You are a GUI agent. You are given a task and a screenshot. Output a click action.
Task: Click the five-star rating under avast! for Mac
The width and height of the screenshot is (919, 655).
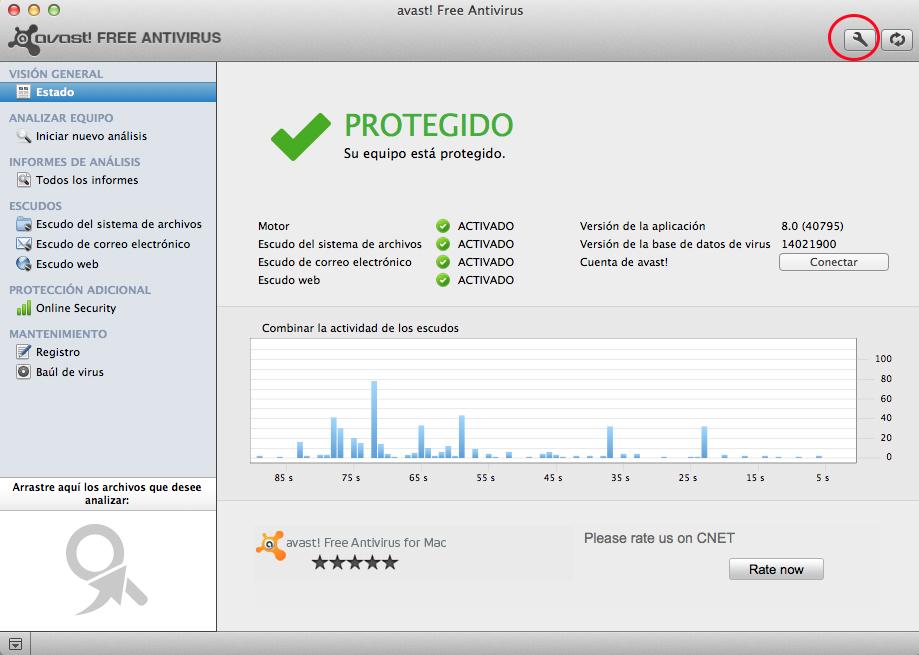pyautogui.click(x=354, y=563)
